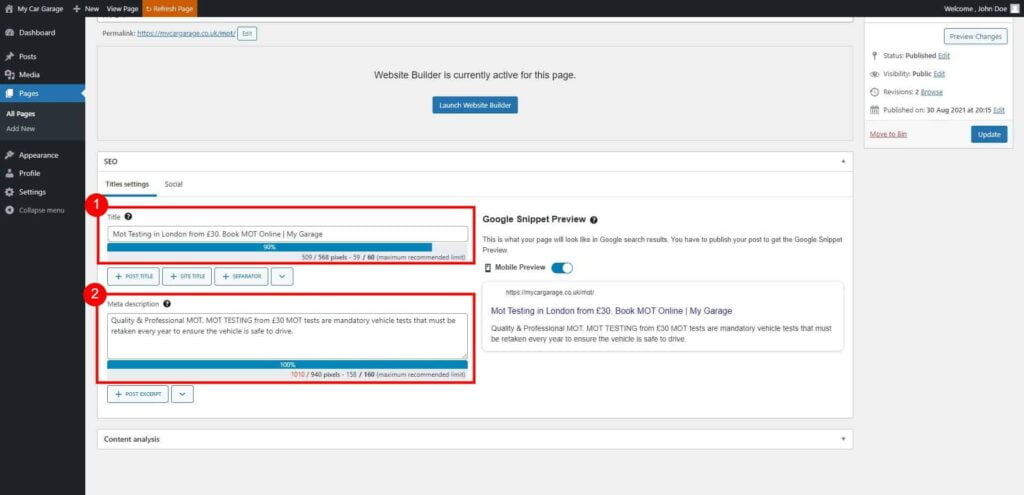
Task: Click the orange Refresh Page button
Action: pyautogui.click(x=169, y=8)
